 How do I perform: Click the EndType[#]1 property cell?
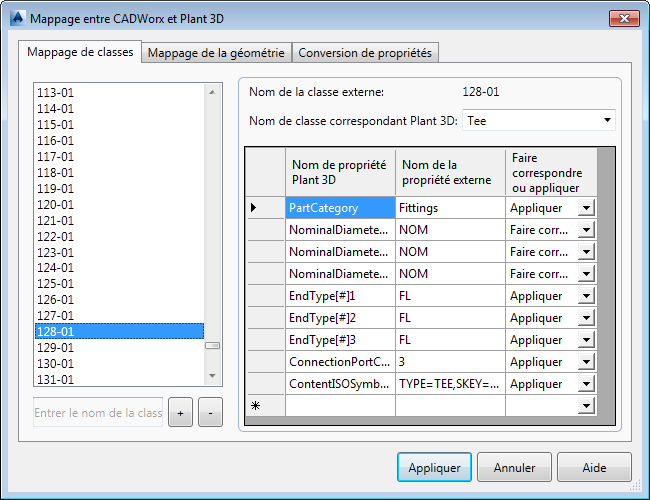[x=340, y=296]
